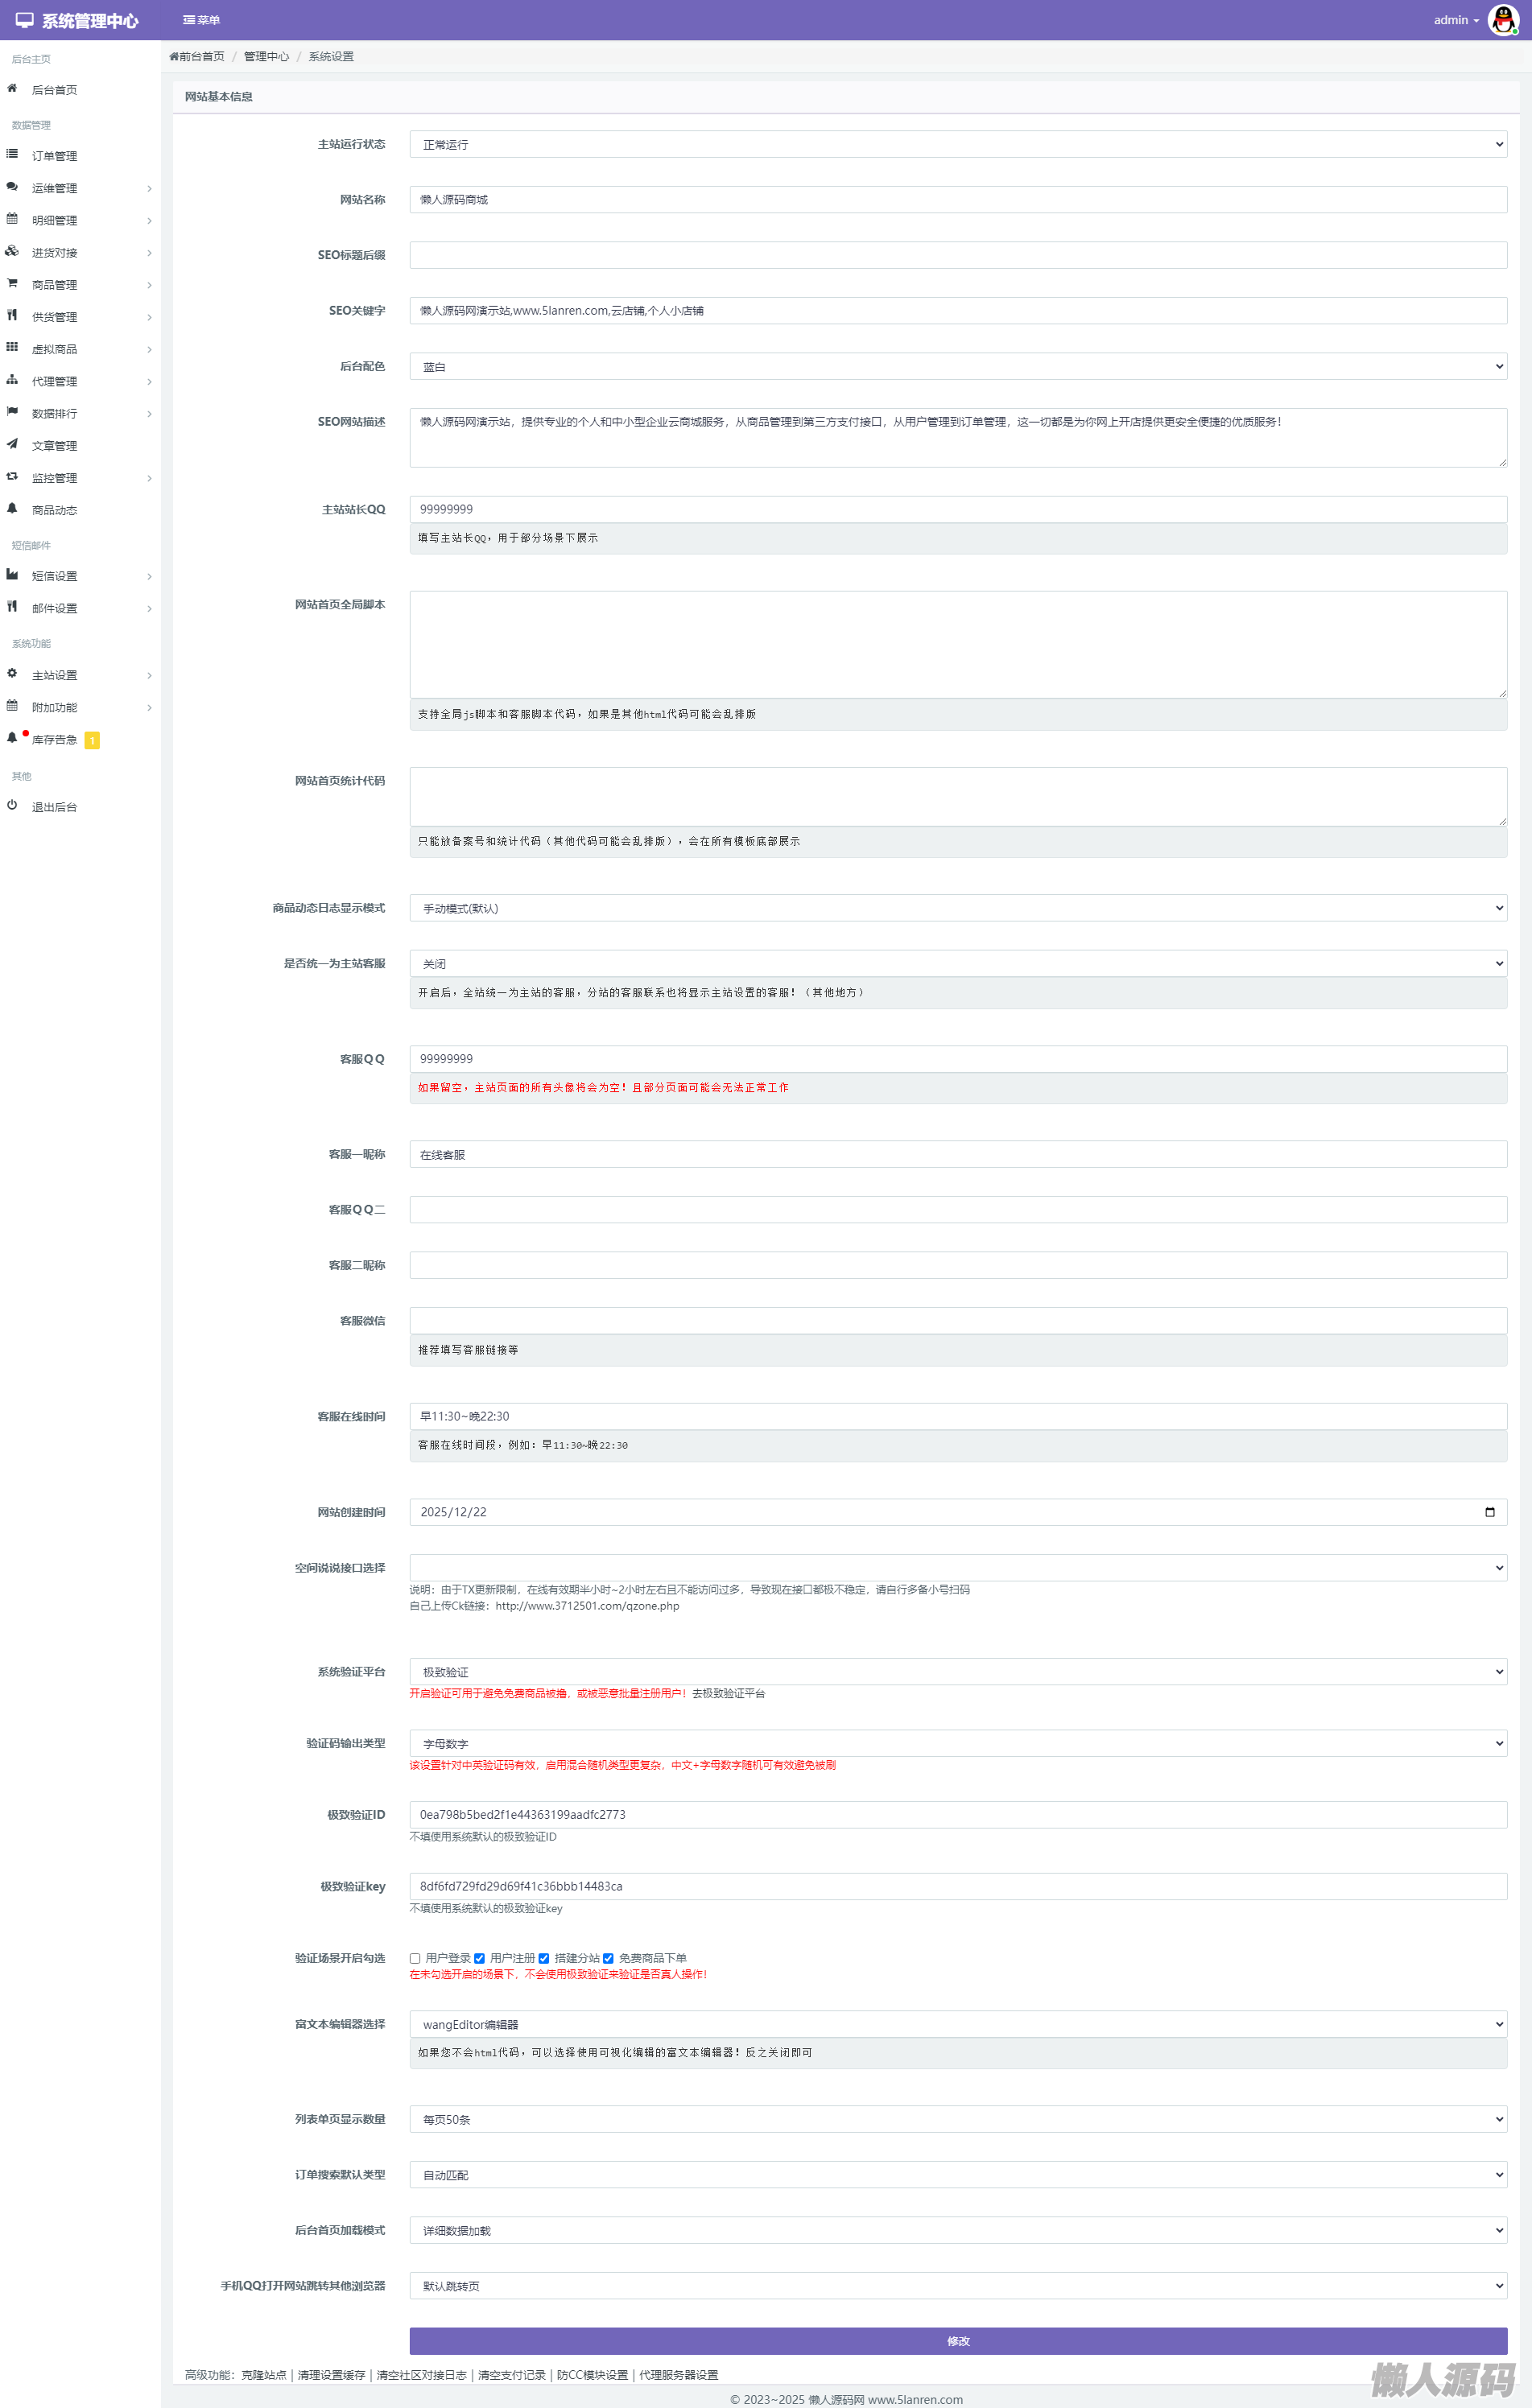
Task: Click the cubes icon beside 进货对接
Action: coord(12,251)
